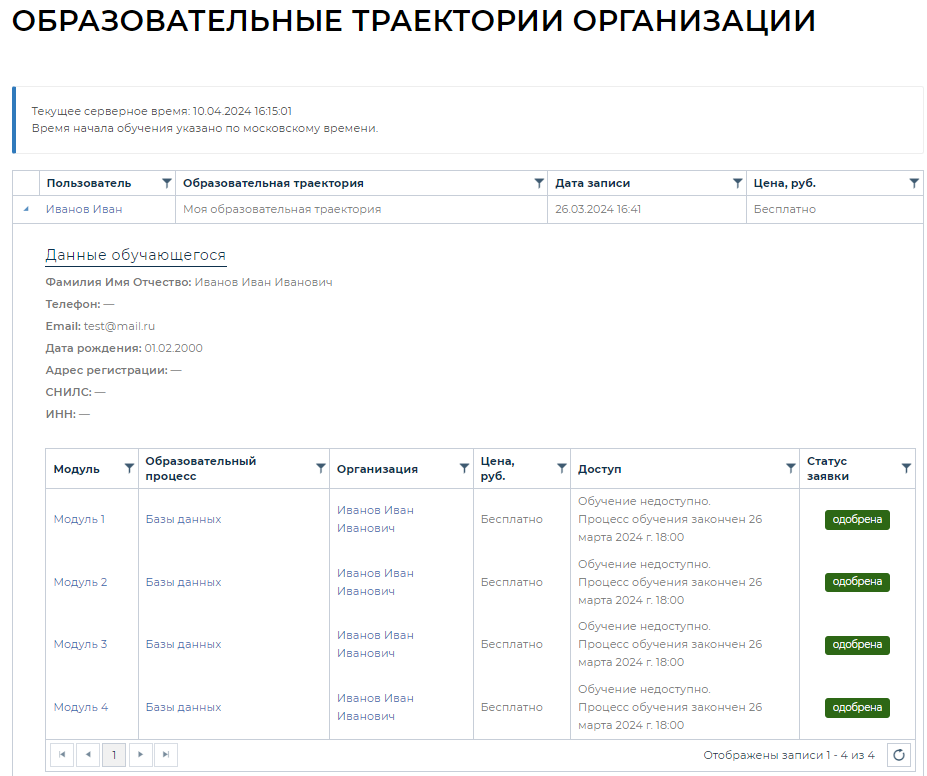Go to previous page of records

point(88,755)
